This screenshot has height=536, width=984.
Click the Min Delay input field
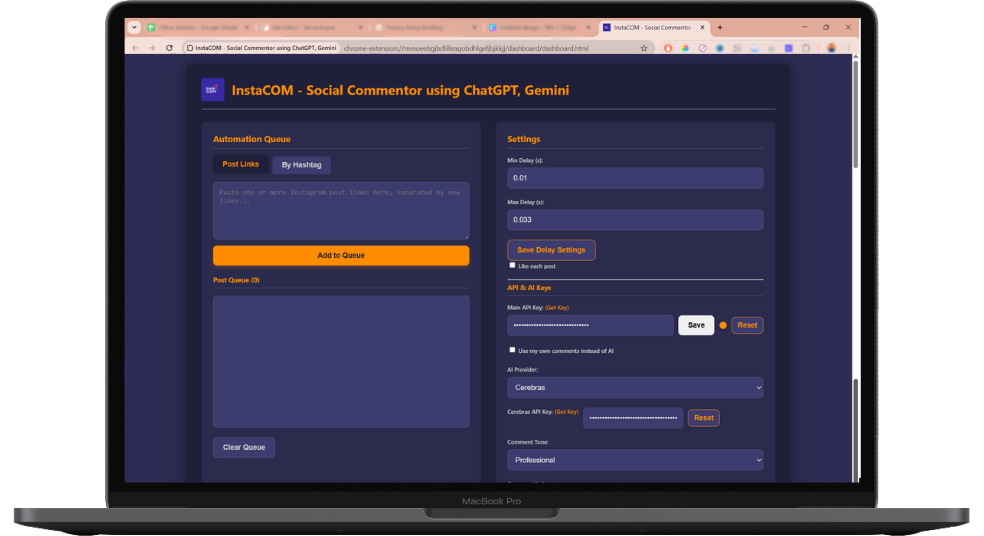tap(635, 178)
